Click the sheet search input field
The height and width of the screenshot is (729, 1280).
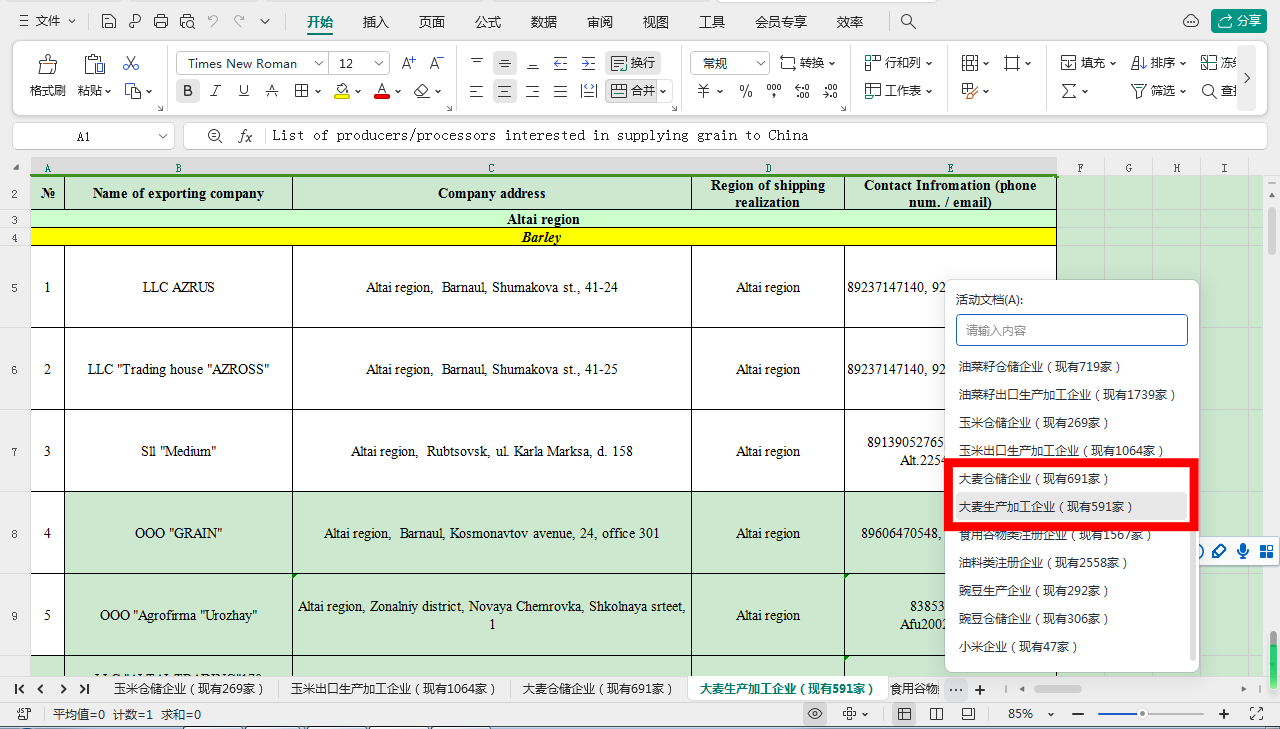[x=1071, y=330]
